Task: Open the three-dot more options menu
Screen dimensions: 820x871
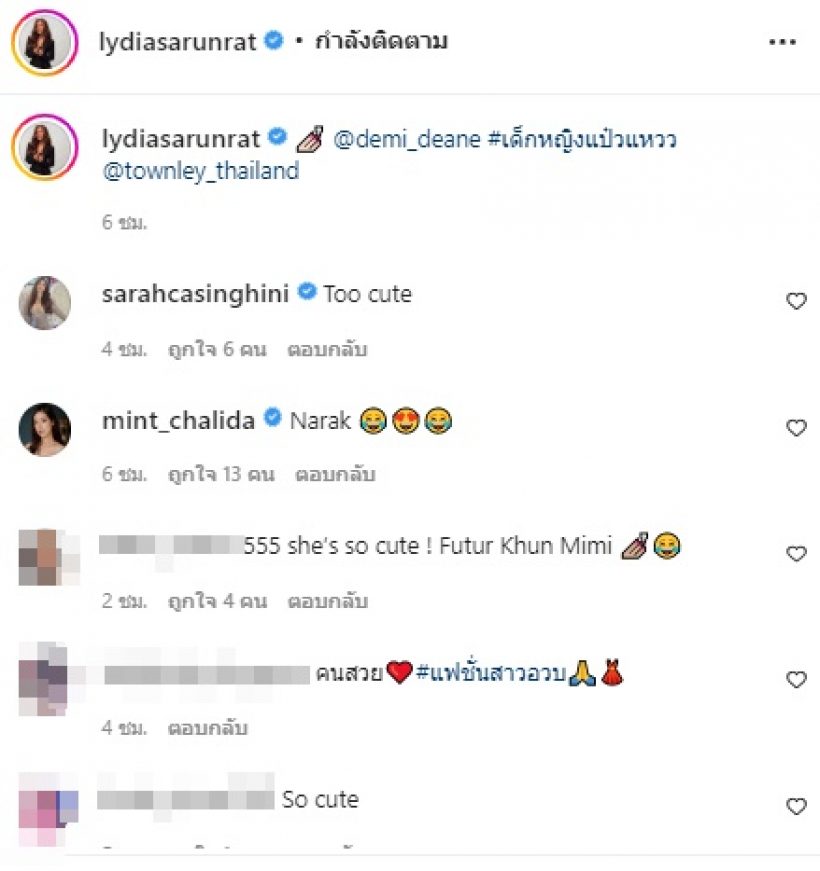Action: [782, 42]
